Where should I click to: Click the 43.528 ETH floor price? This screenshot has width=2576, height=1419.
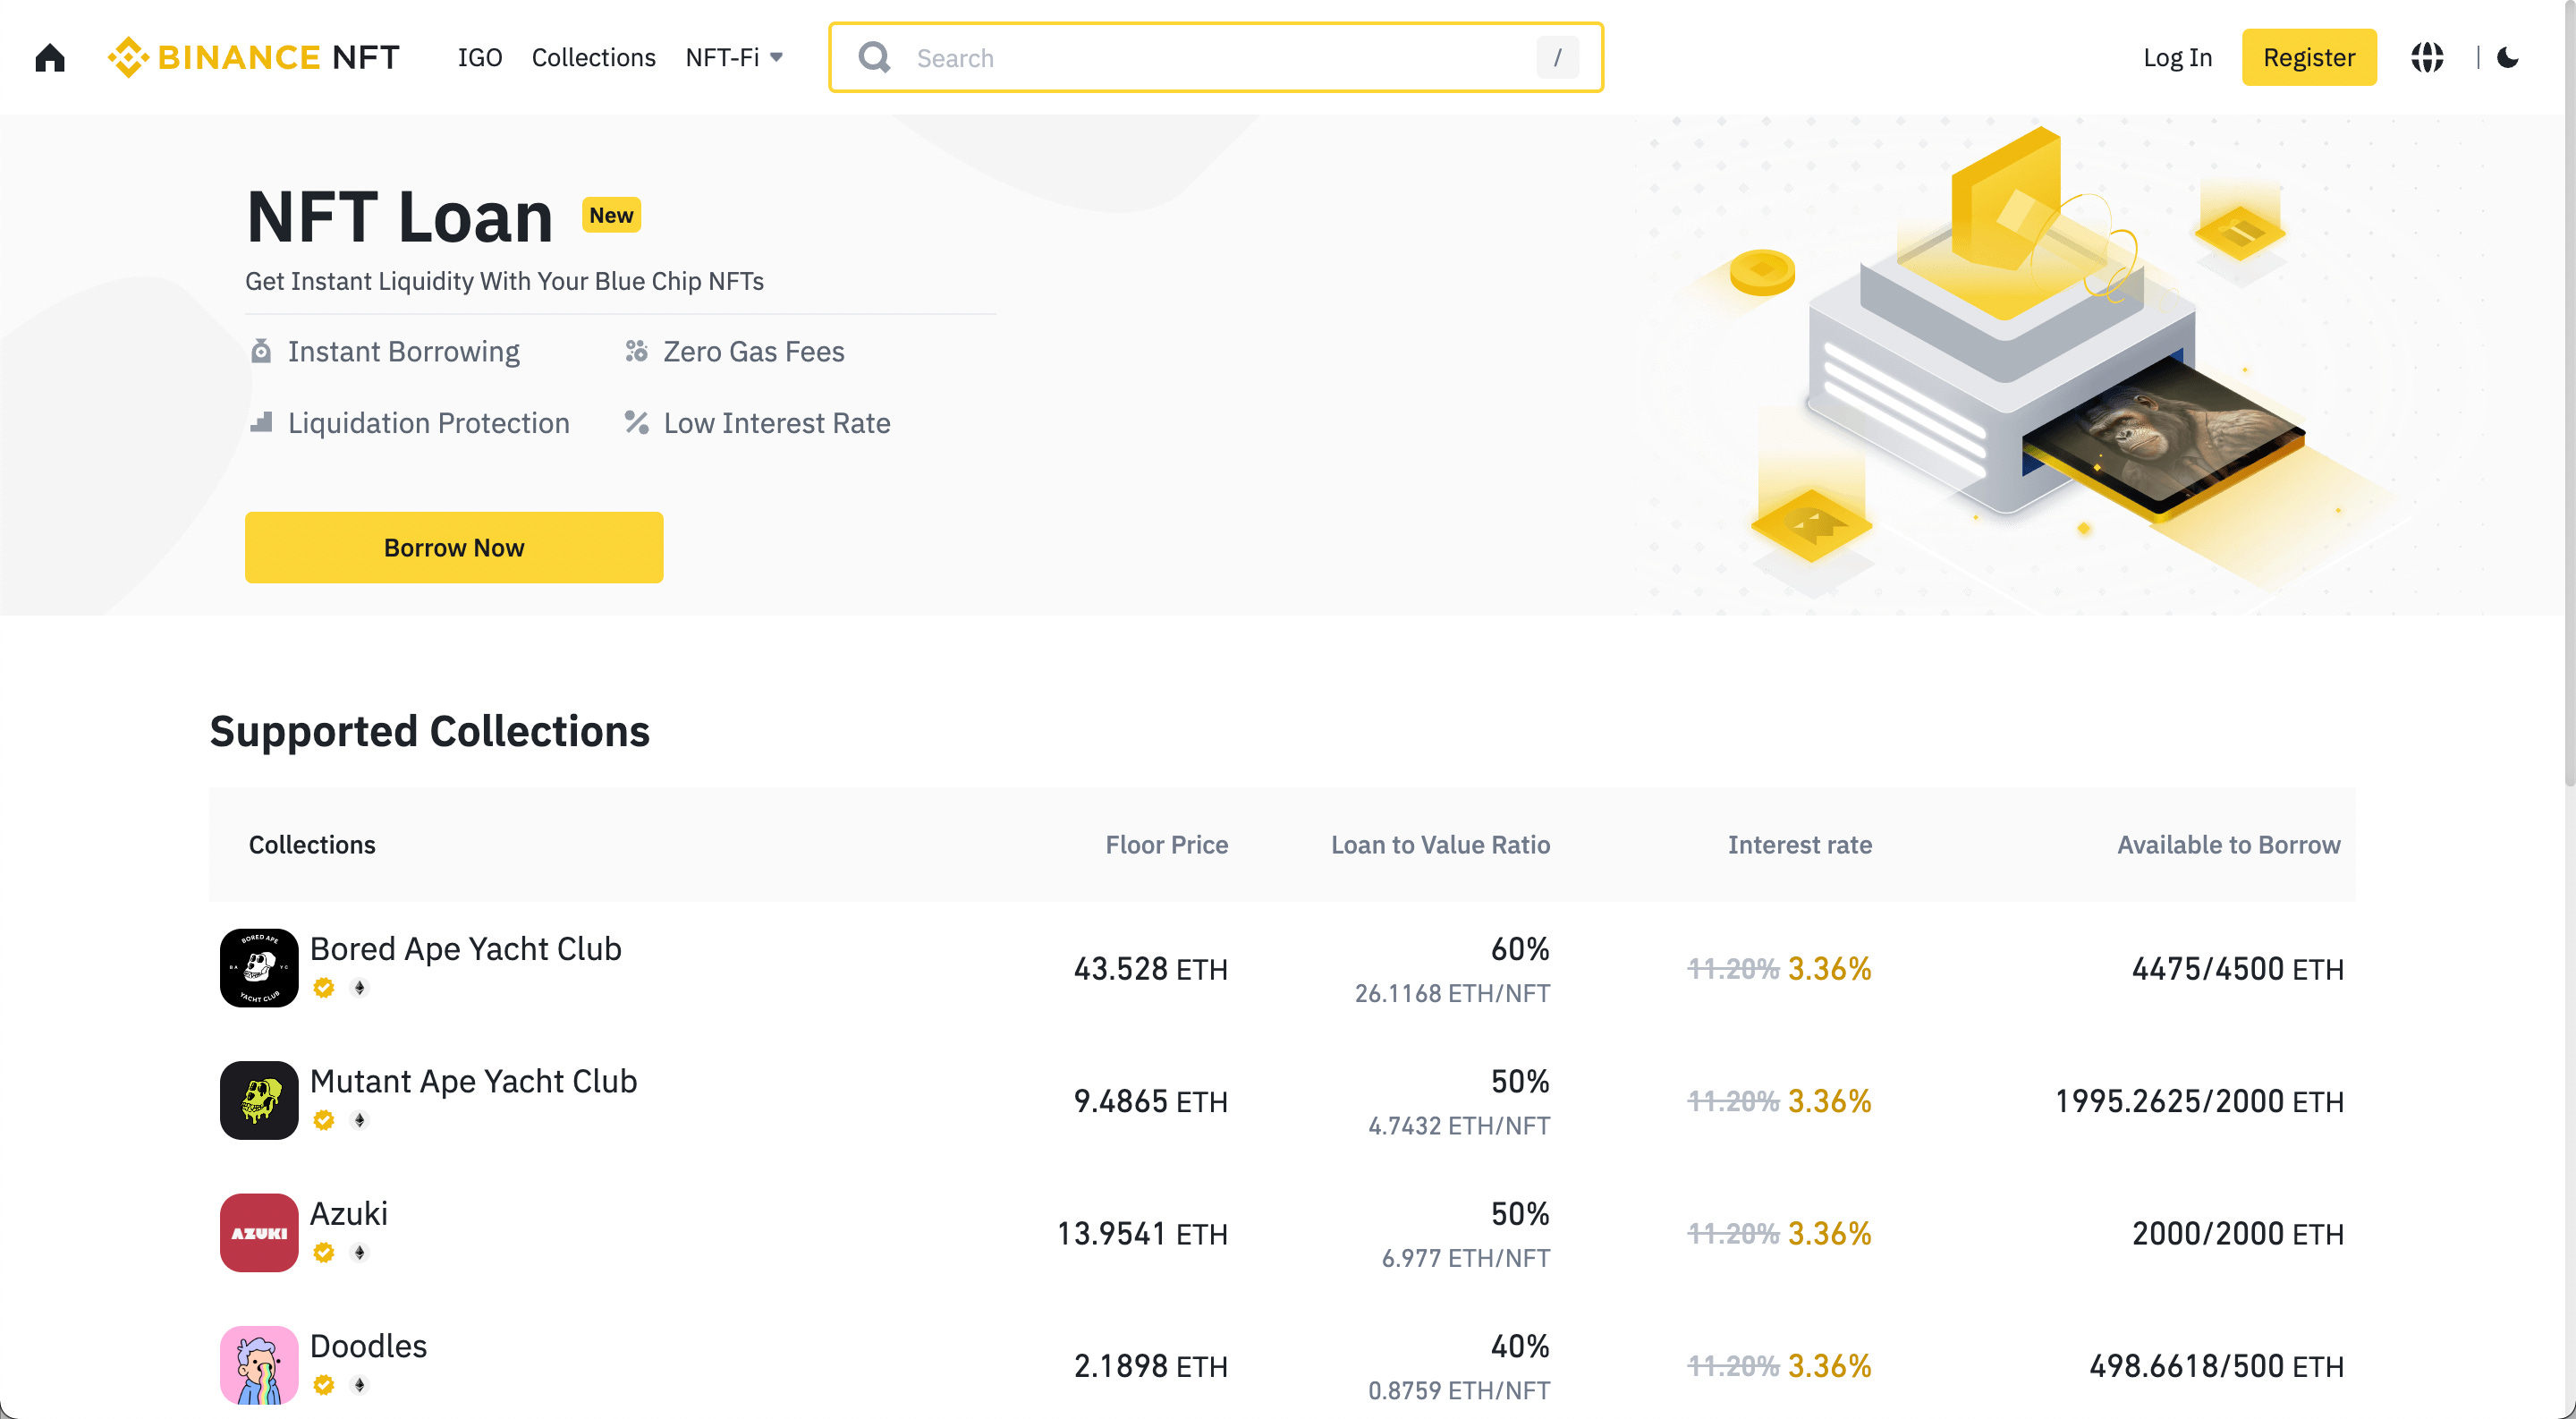point(1150,968)
